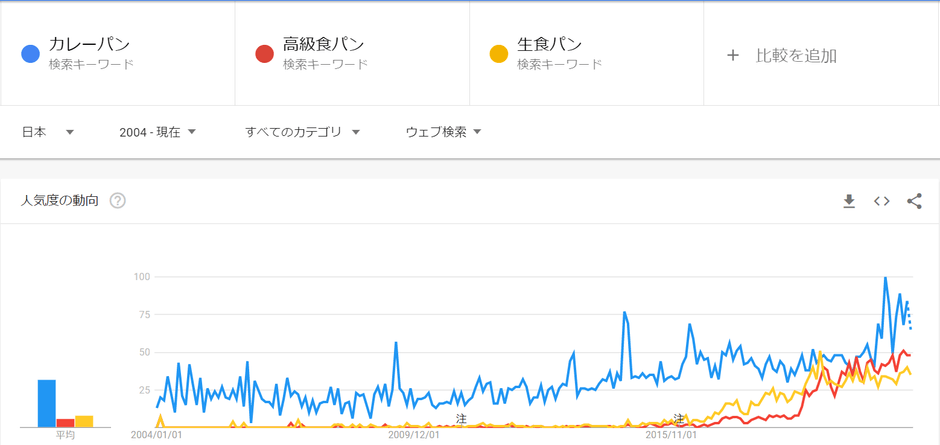This screenshot has height=445, width=940.
Task: Click the yellow 生食パン color dot
Action: tap(499, 54)
